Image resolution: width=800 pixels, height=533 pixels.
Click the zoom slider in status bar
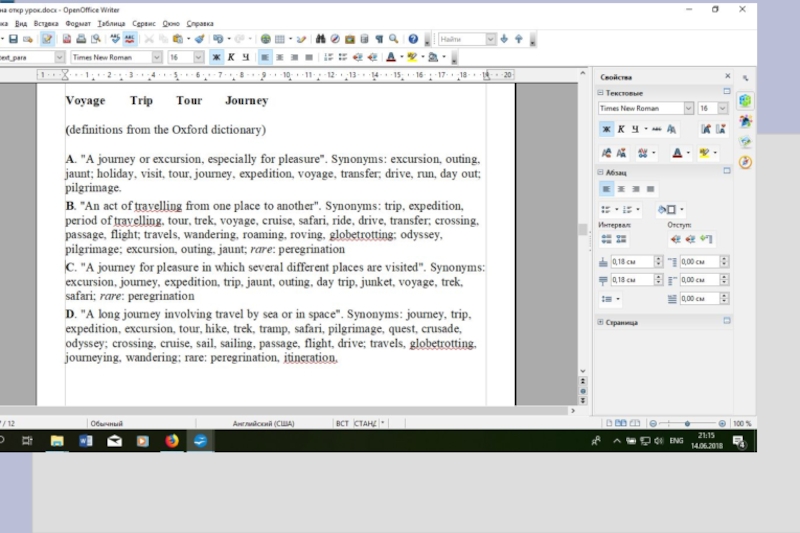(x=687, y=423)
